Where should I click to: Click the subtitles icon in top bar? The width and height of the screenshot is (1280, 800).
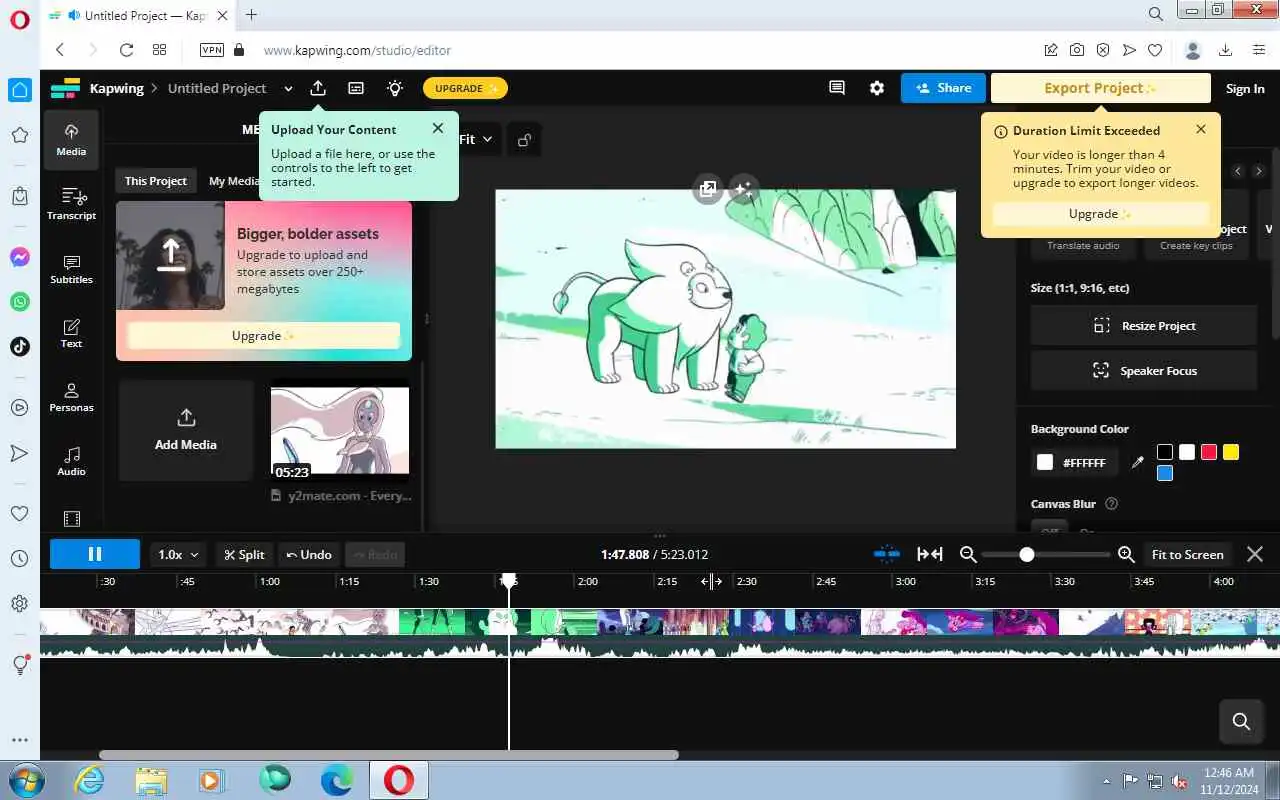pyautogui.click(x=356, y=88)
